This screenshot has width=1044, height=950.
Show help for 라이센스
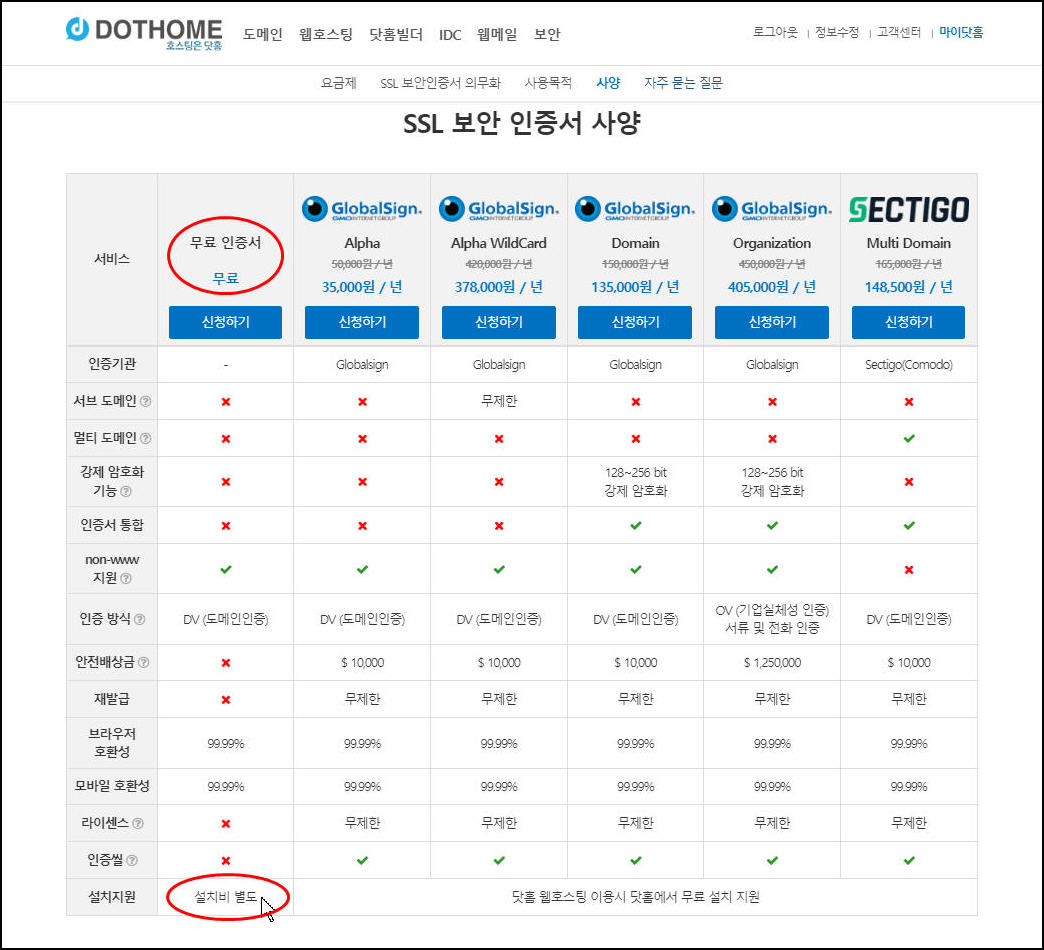click(138, 824)
